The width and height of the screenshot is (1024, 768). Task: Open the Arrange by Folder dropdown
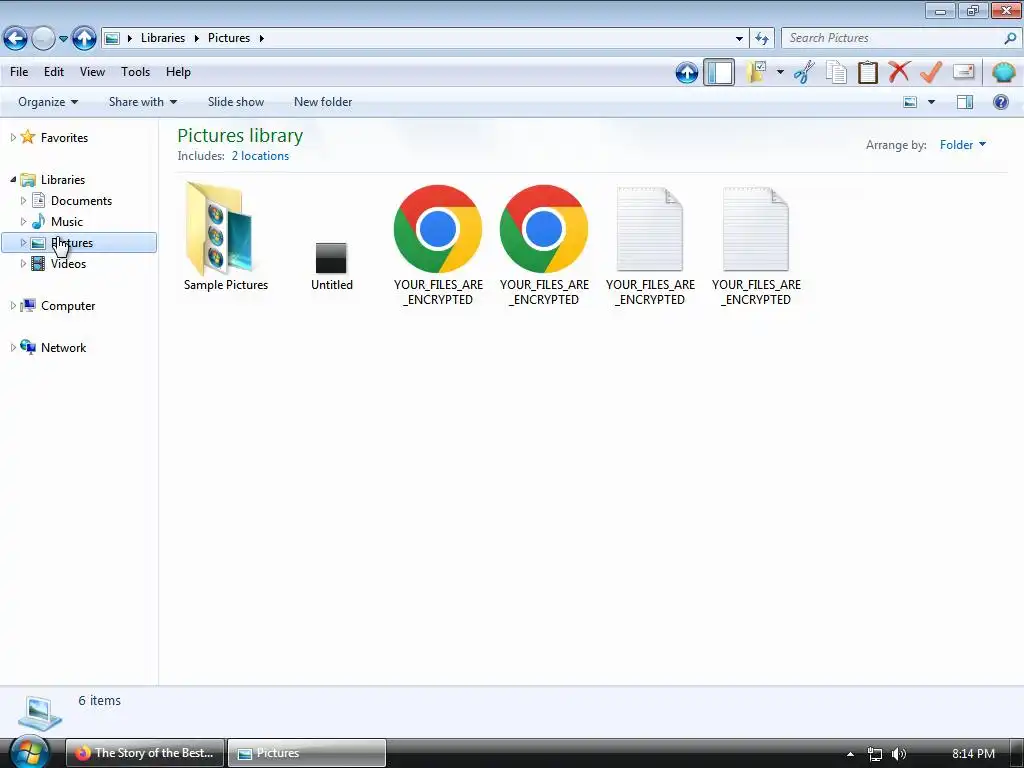point(963,145)
